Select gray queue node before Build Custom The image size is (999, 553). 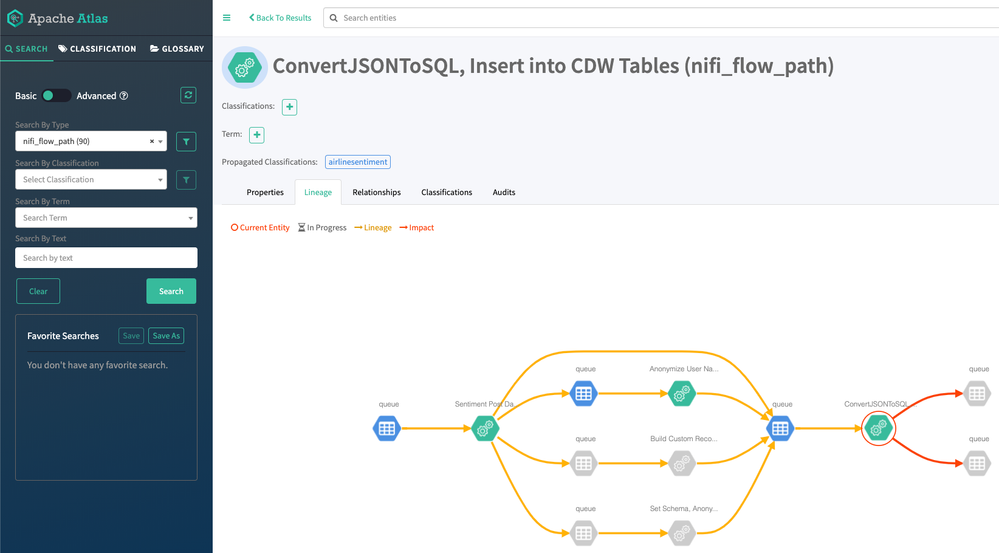(584, 464)
